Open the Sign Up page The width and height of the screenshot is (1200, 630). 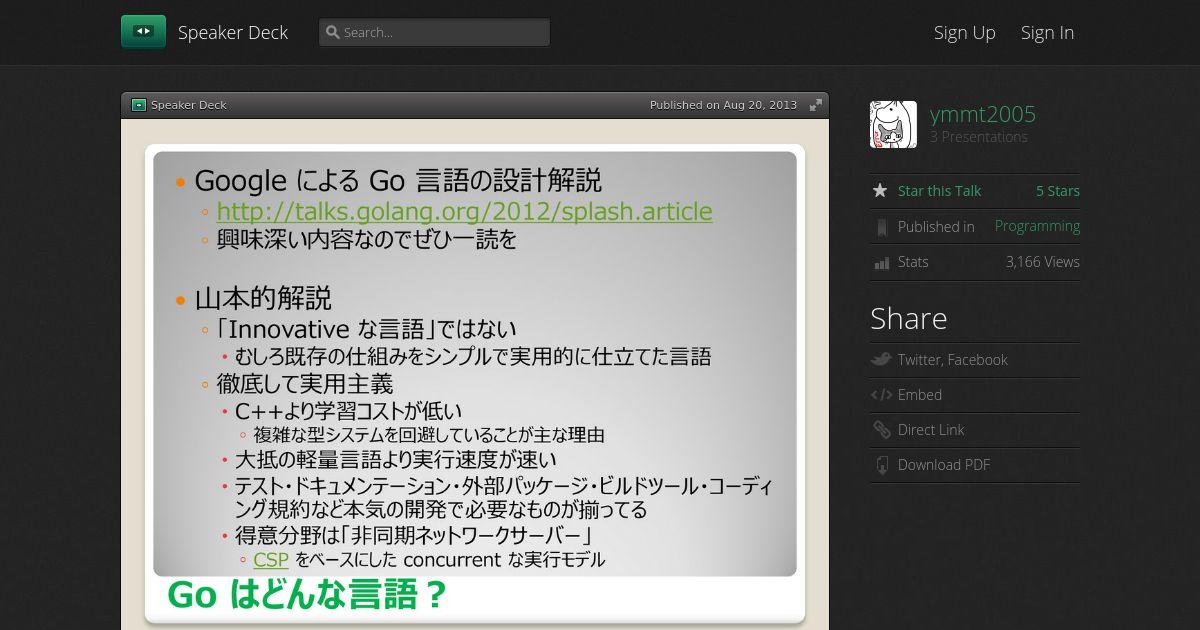[964, 32]
